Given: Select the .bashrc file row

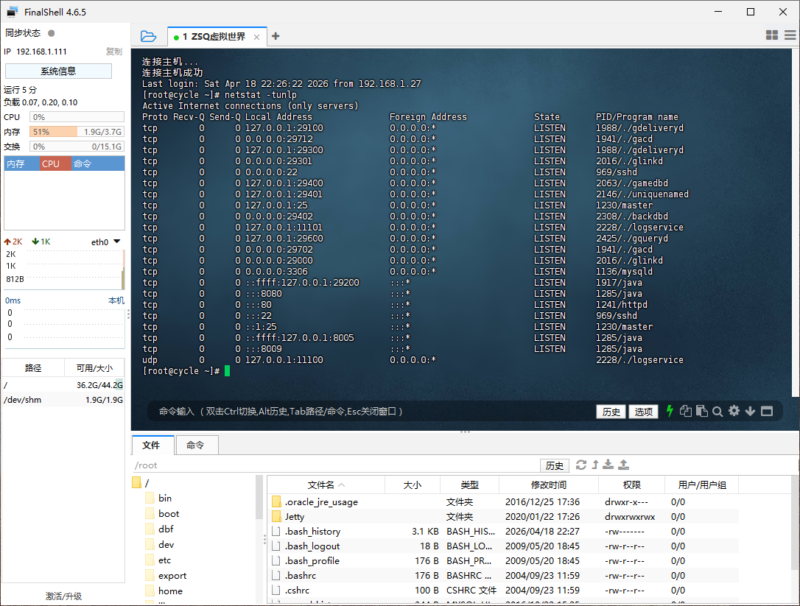Looking at the screenshot, I should (504, 575).
